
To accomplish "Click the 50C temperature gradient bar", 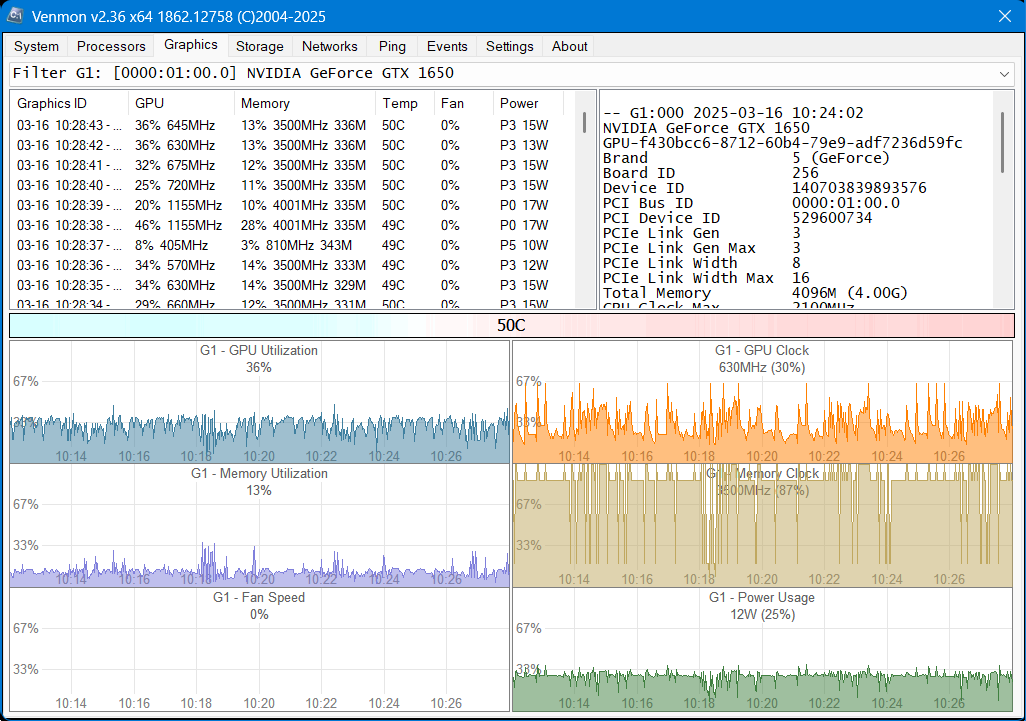I will [511, 325].
